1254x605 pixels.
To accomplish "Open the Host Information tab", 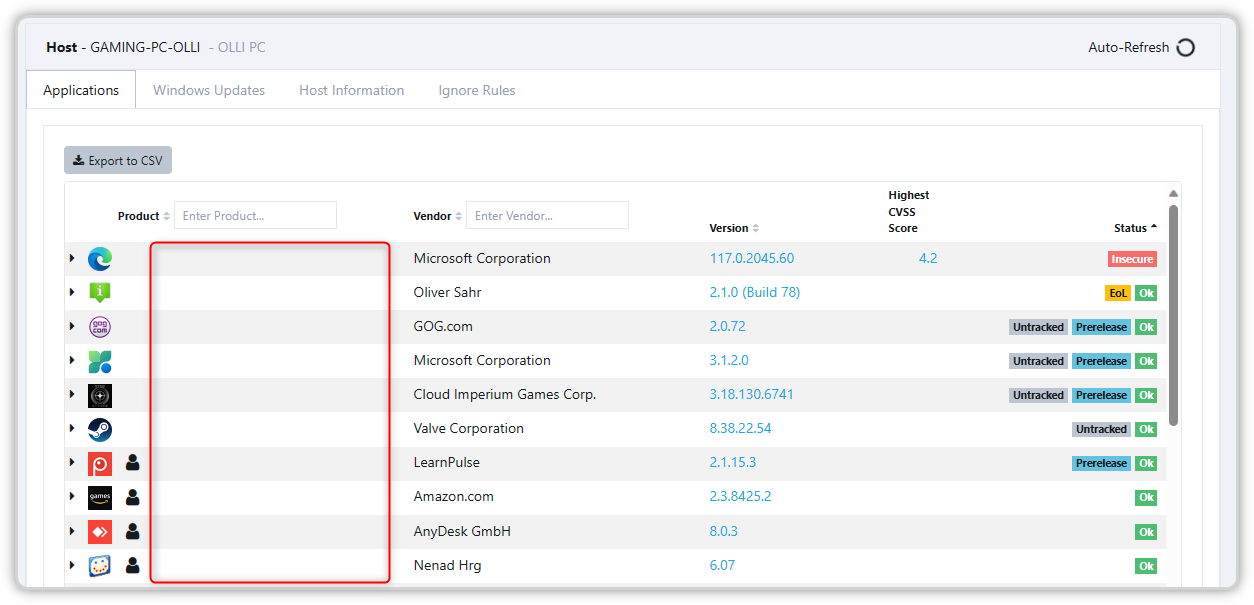I will coord(352,90).
